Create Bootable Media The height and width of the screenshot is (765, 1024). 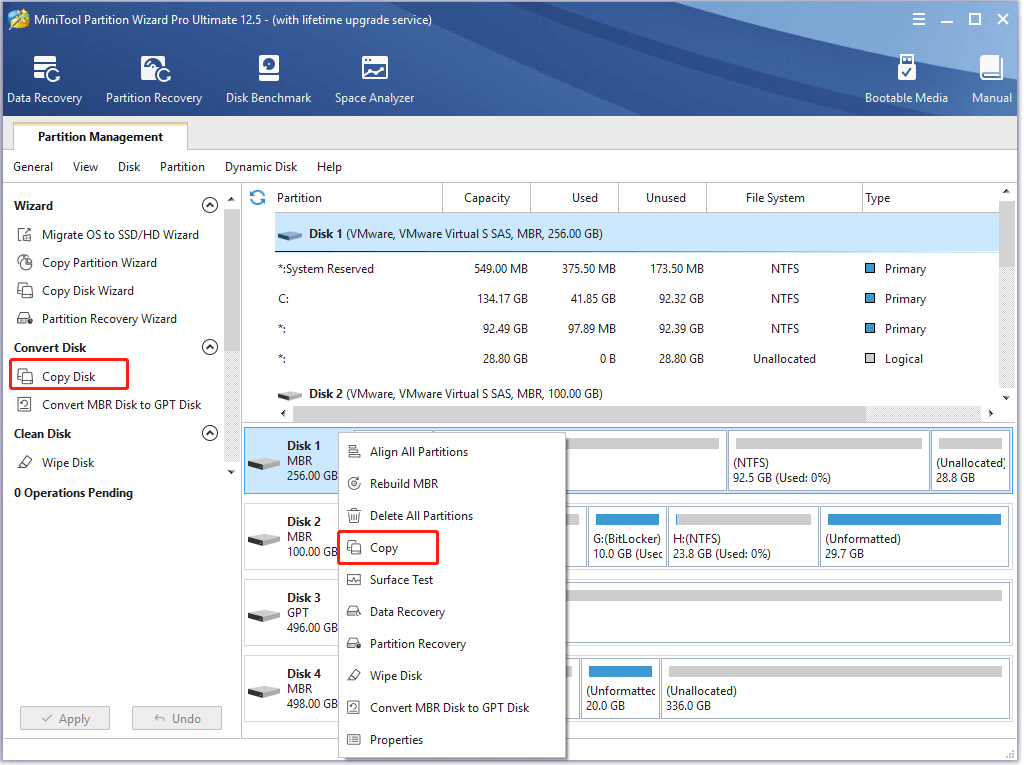click(906, 79)
